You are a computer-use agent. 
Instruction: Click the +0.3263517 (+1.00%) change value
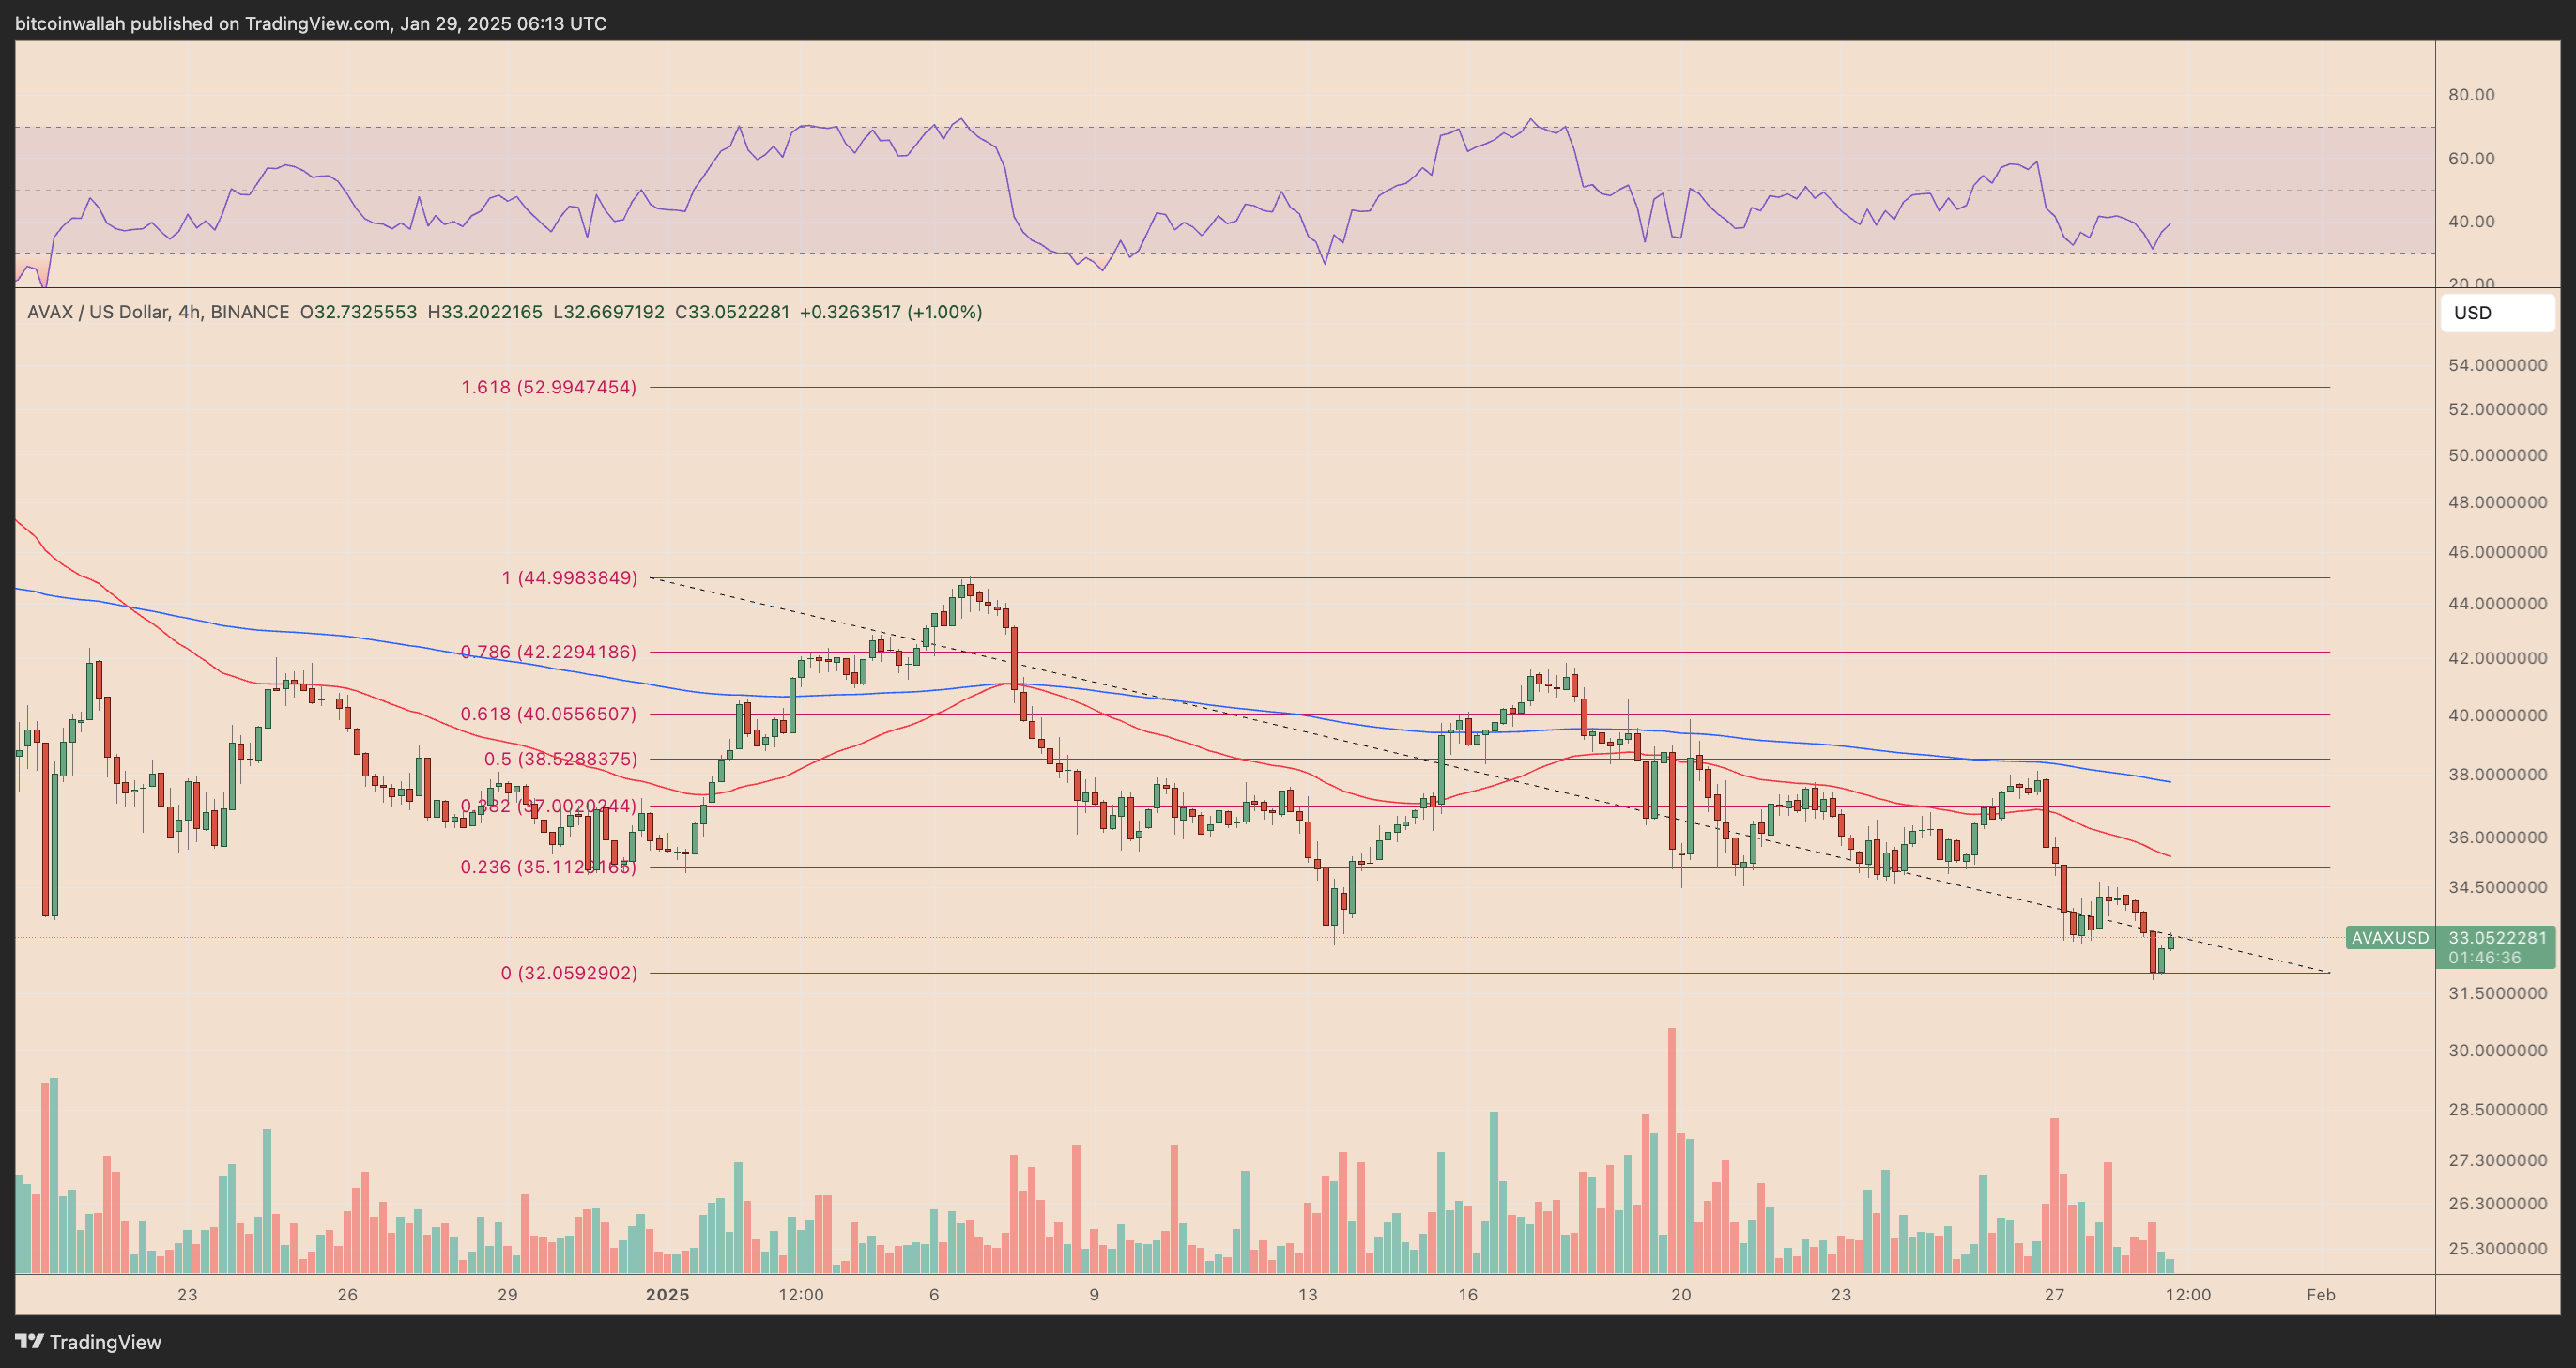(x=891, y=312)
